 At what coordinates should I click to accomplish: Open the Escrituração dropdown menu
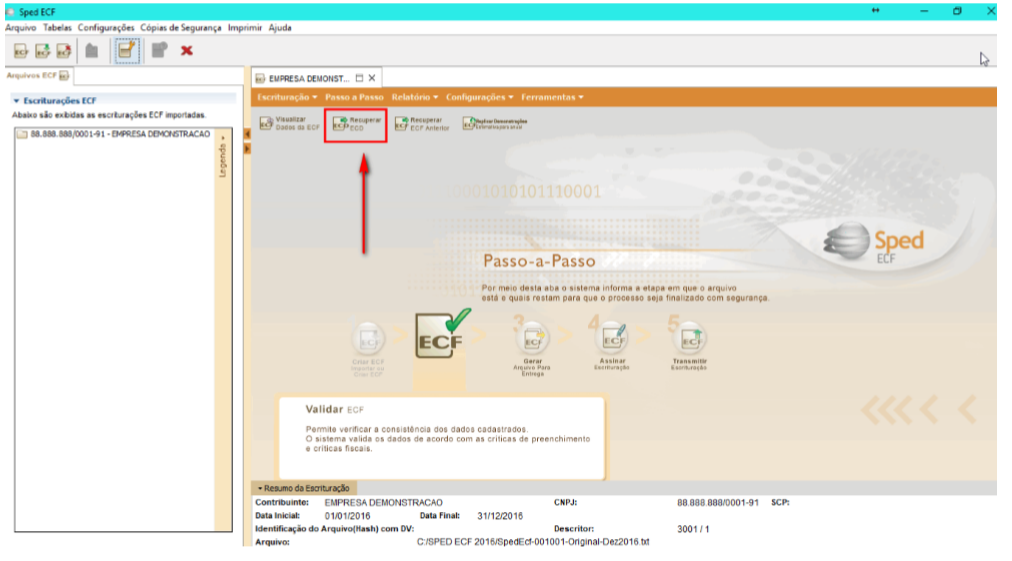tap(287, 97)
